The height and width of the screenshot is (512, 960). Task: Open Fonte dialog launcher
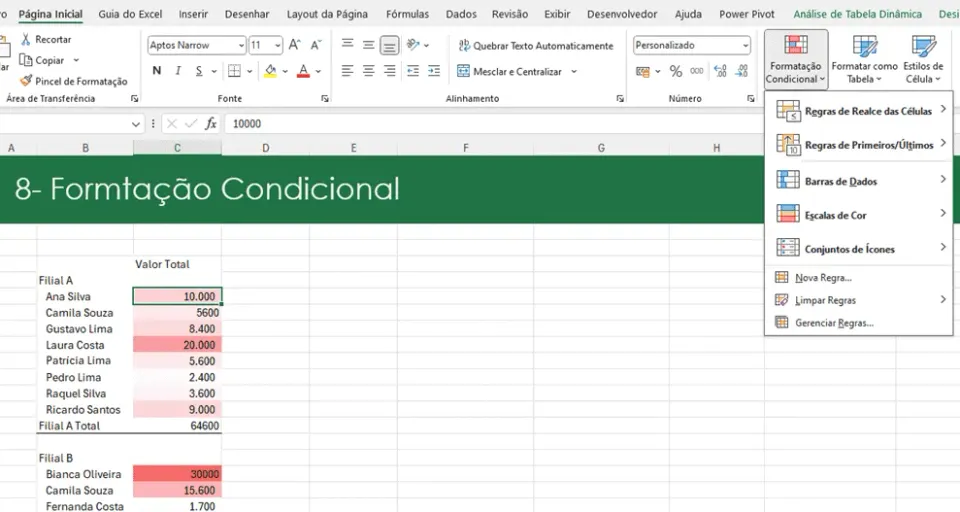pyautogui.click(x=325, y=99)
